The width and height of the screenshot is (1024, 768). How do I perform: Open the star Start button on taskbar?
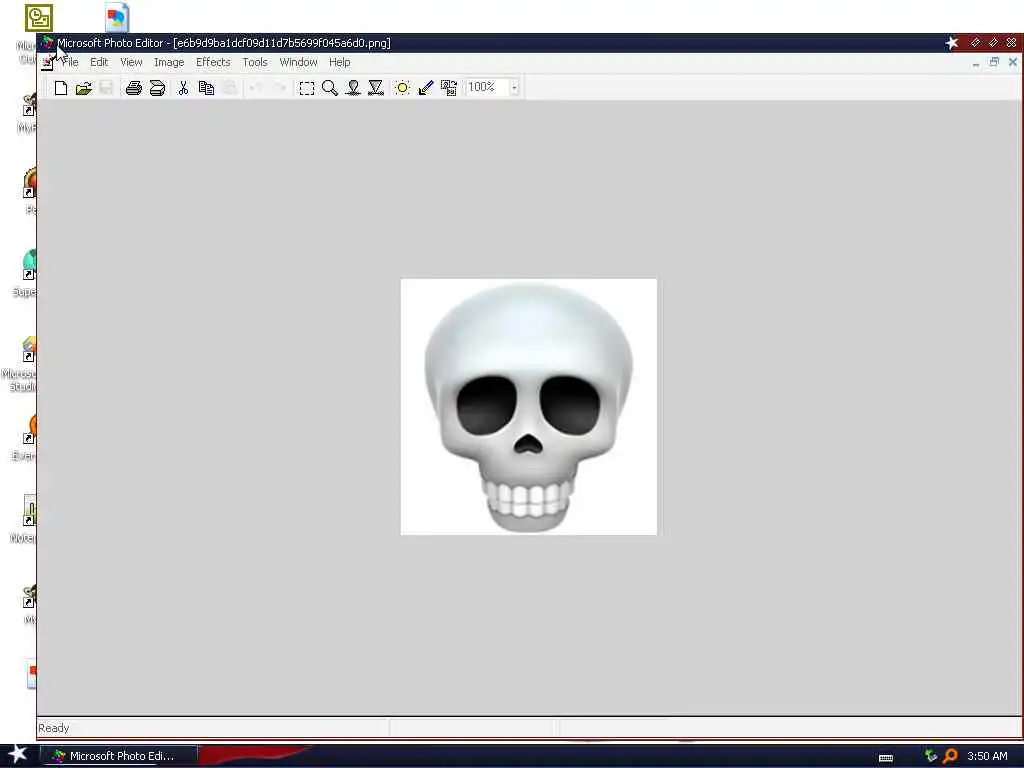click(18, 755)
